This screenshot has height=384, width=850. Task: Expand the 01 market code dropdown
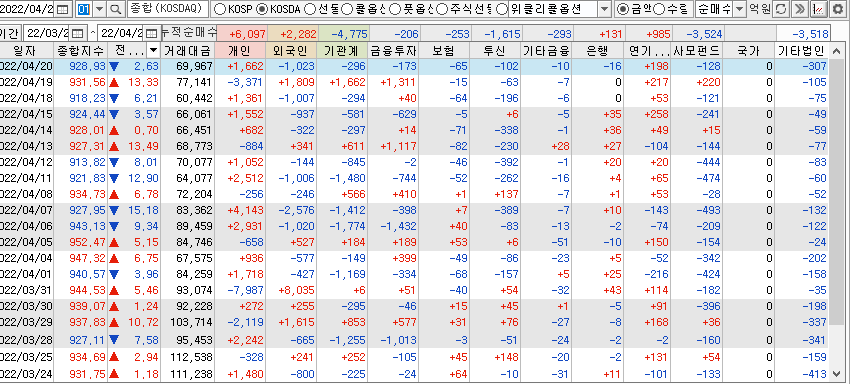[x=99, y=9]
